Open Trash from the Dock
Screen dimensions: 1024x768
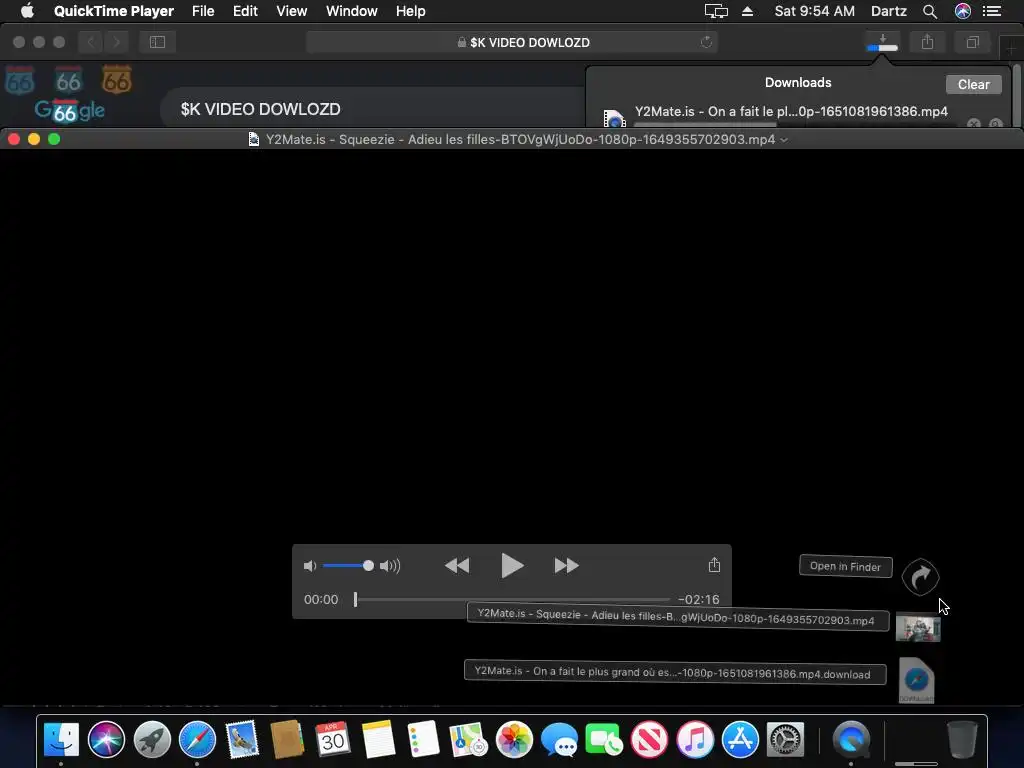point(962,739)
